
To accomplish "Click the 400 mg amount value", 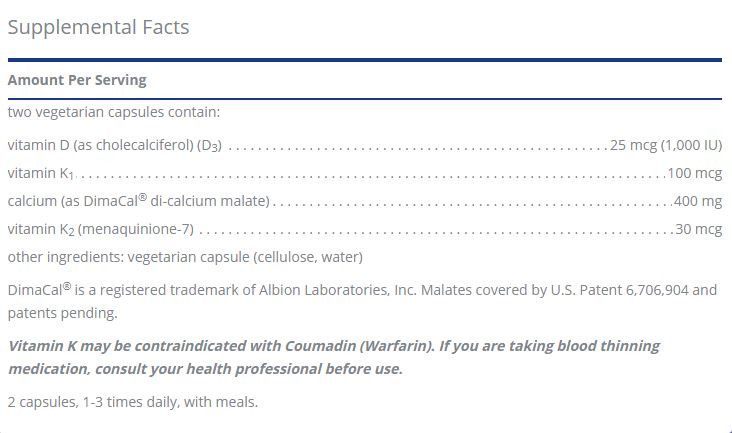I will pos(698,201).
